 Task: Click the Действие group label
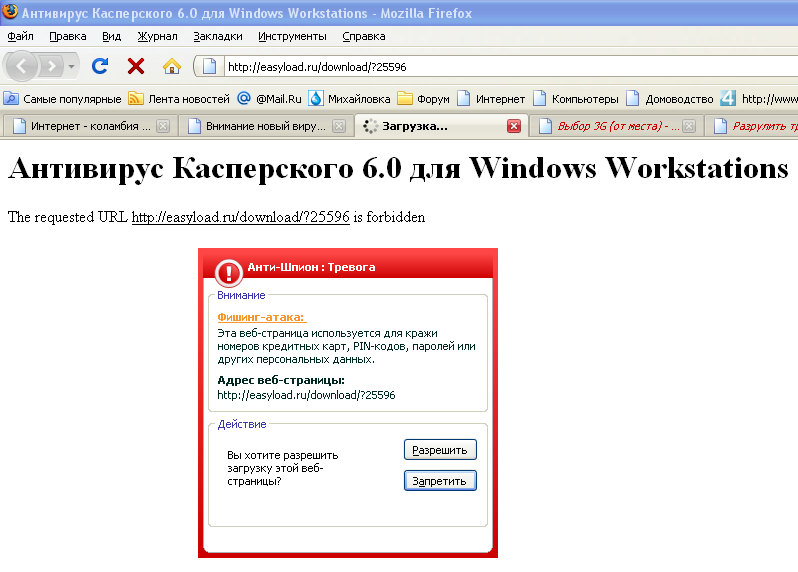tap(242, 424)
